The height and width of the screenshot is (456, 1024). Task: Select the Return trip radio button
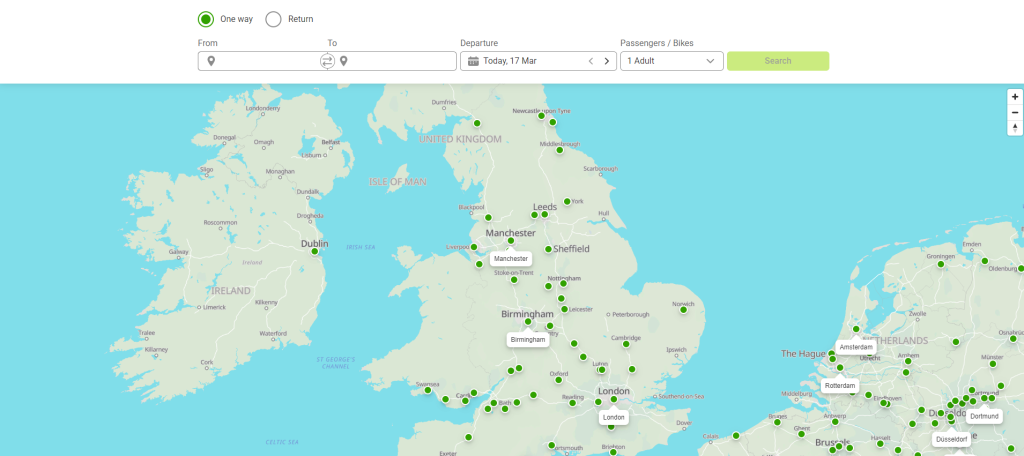[273, 19]
